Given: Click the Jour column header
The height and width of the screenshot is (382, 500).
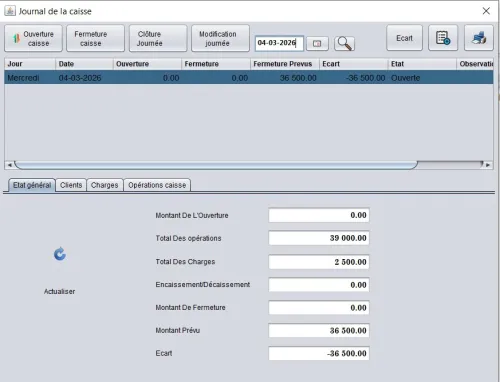Looking at the screenshot, I should click(x=30, y=64).
